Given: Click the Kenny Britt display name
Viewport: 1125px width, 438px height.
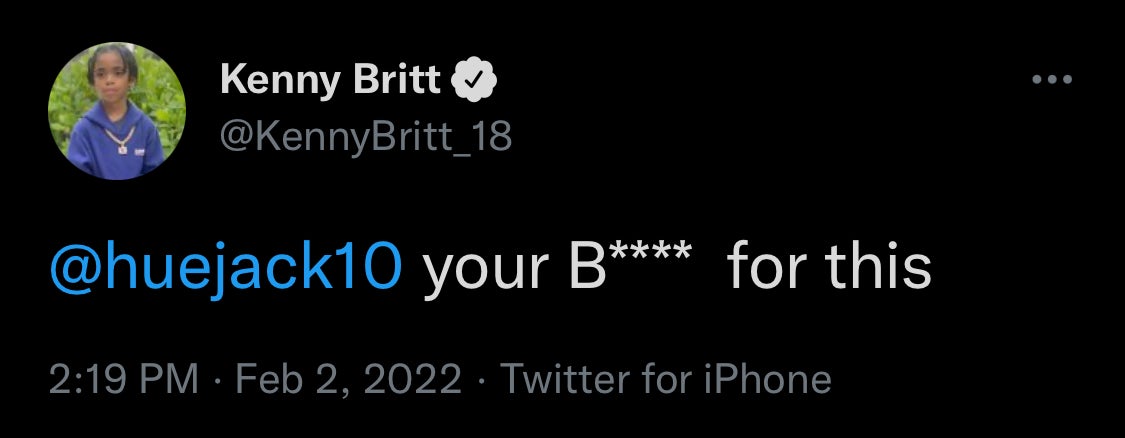Looking at the screenshot, I should point(331,80).
